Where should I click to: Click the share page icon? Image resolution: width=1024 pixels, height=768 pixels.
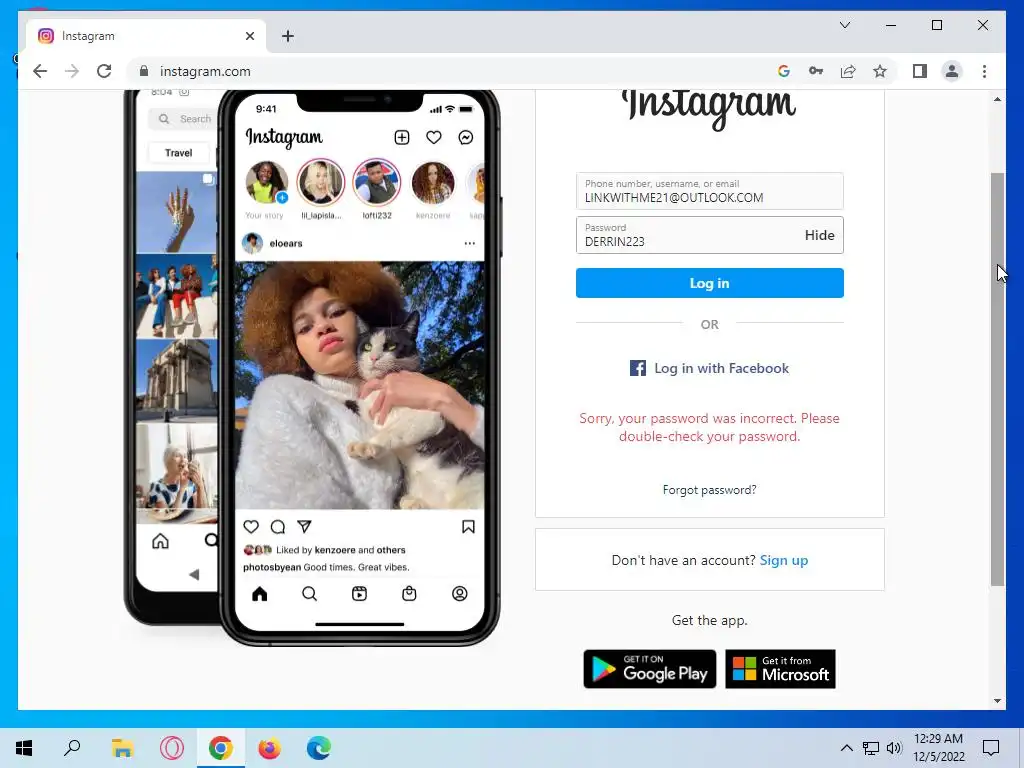pos(848,71)
